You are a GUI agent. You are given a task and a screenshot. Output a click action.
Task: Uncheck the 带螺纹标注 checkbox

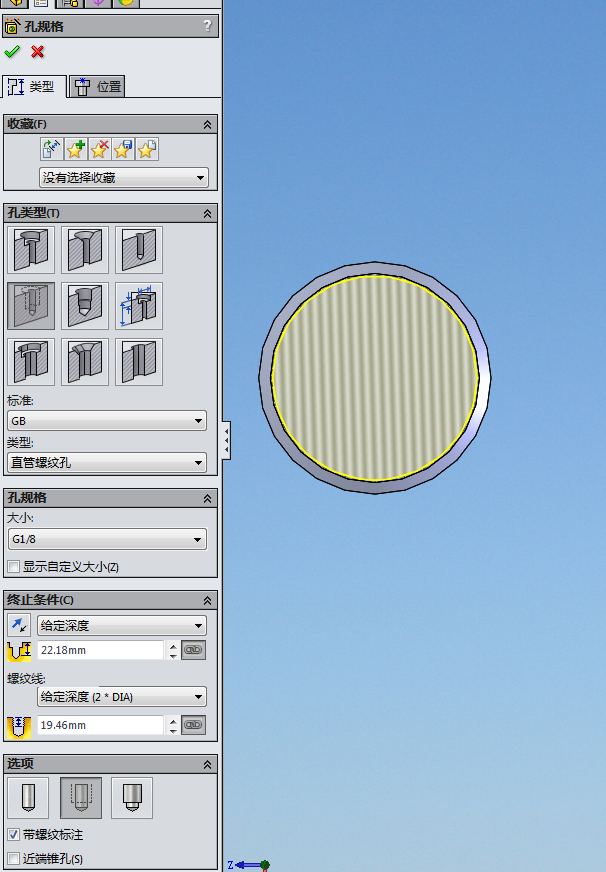pyautogui.click(x=14, y=834)
